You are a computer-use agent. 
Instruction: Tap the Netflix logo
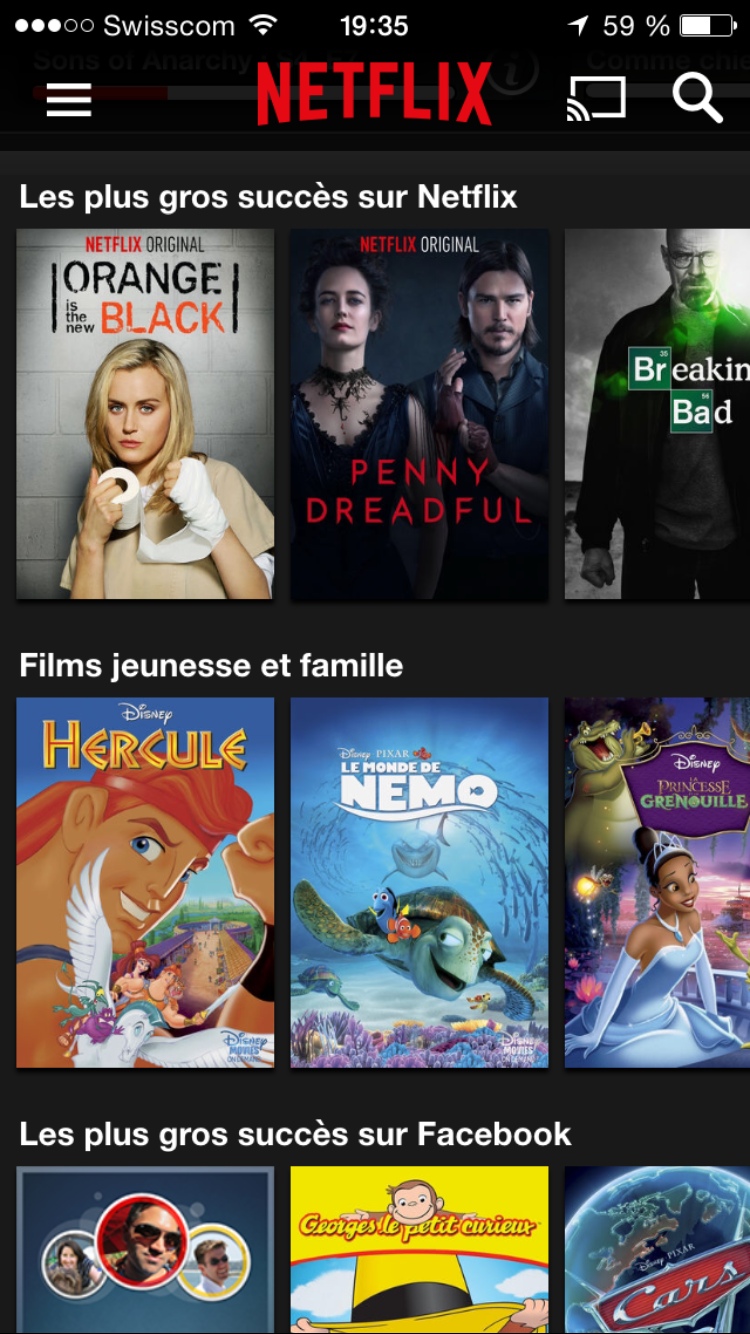click(x=374, y=93)
